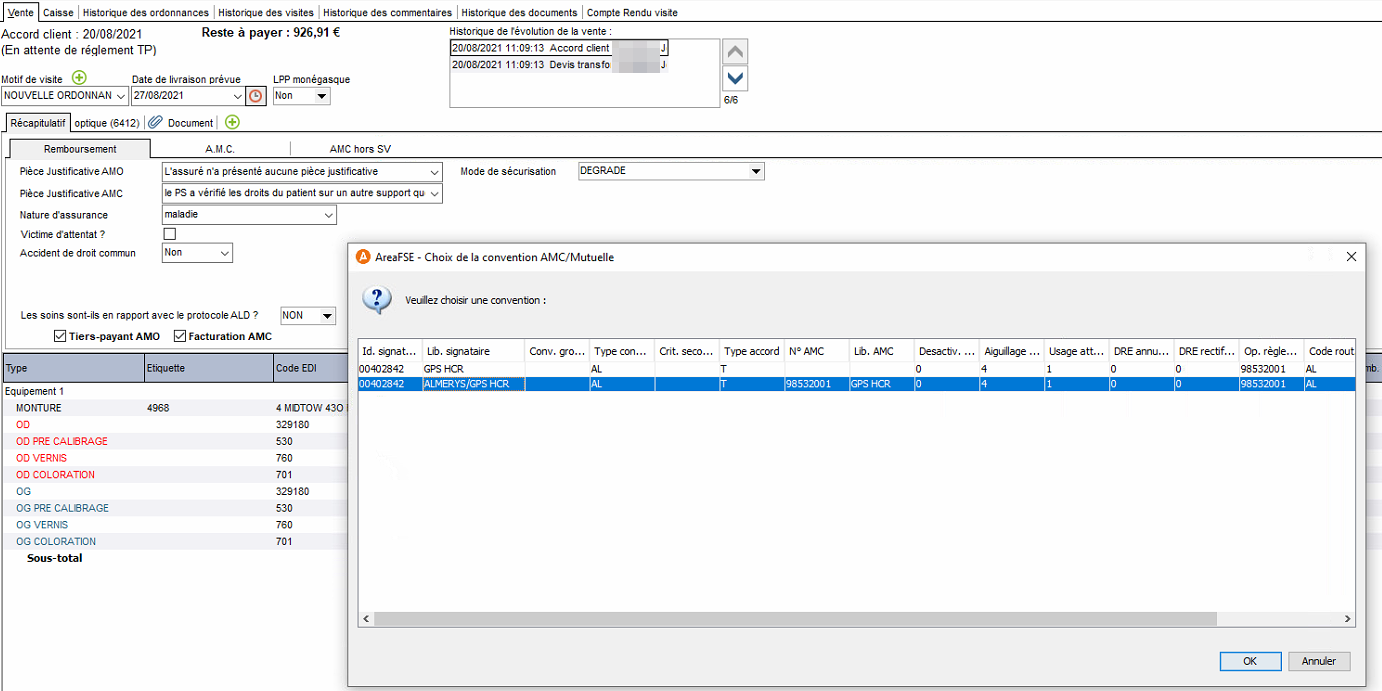1382x691 pixels.
Task: Select the GPS HCR convention row
Action: 857,369
